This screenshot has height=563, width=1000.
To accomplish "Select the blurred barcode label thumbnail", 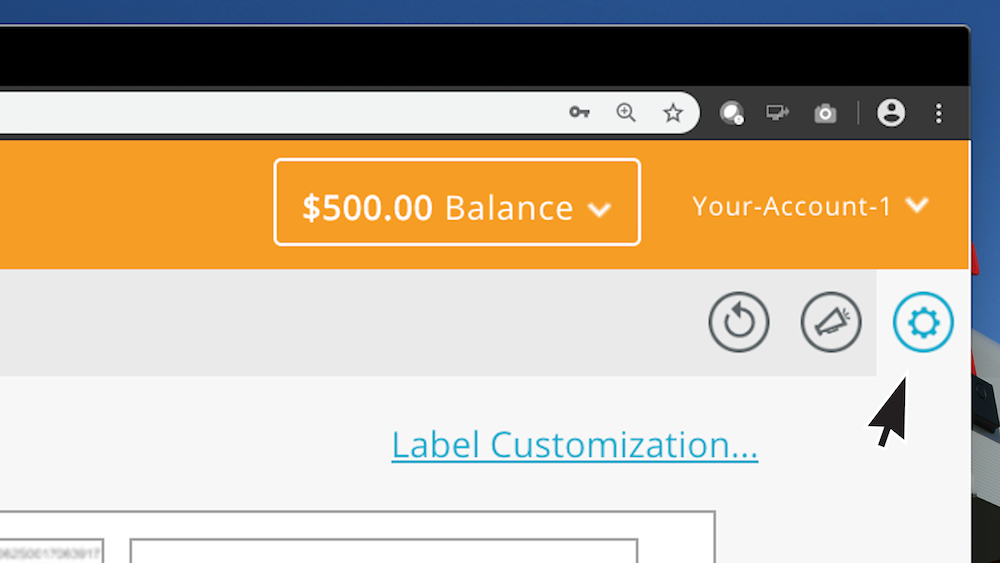I will (x=50, y=551).
